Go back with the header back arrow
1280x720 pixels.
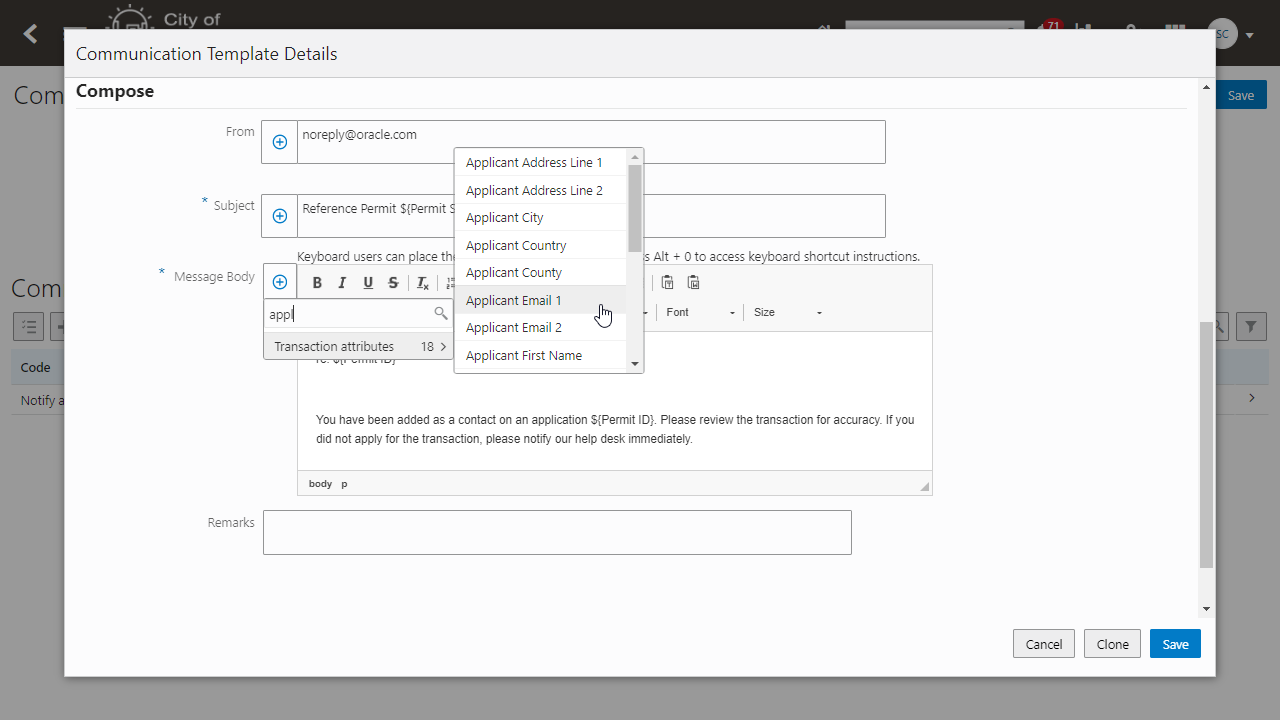point(31,34)
